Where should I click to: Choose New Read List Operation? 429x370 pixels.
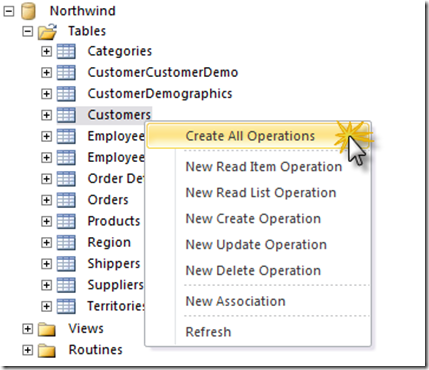(x=261, y=193)
